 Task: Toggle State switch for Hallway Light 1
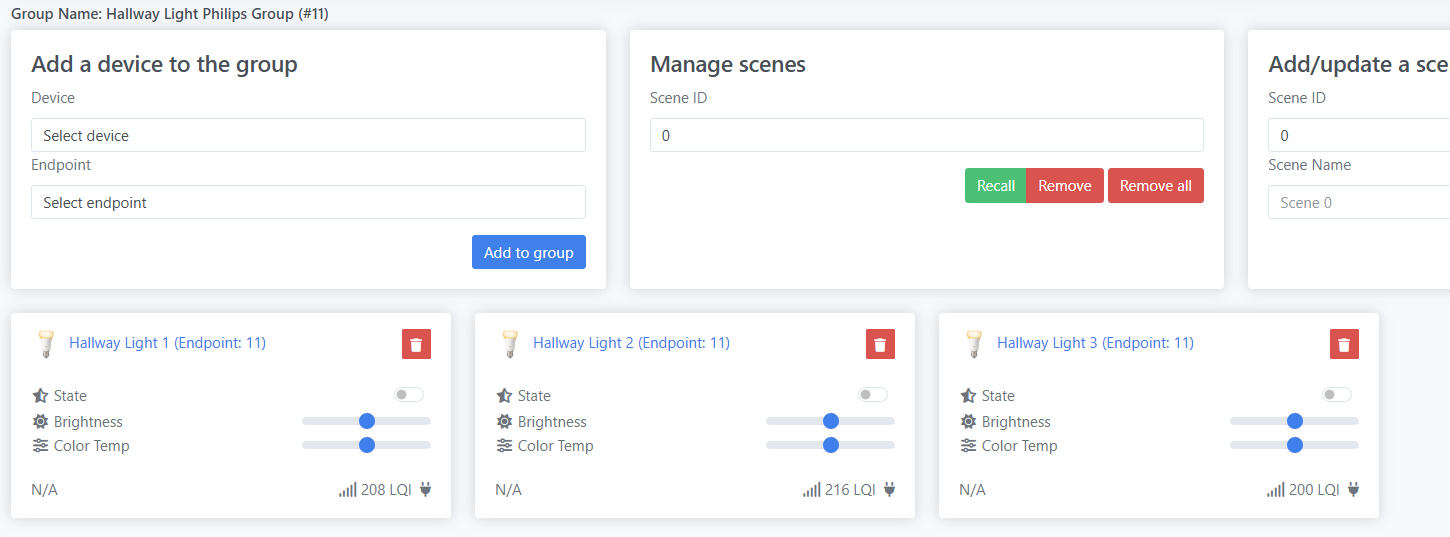(x=409, y=395)
